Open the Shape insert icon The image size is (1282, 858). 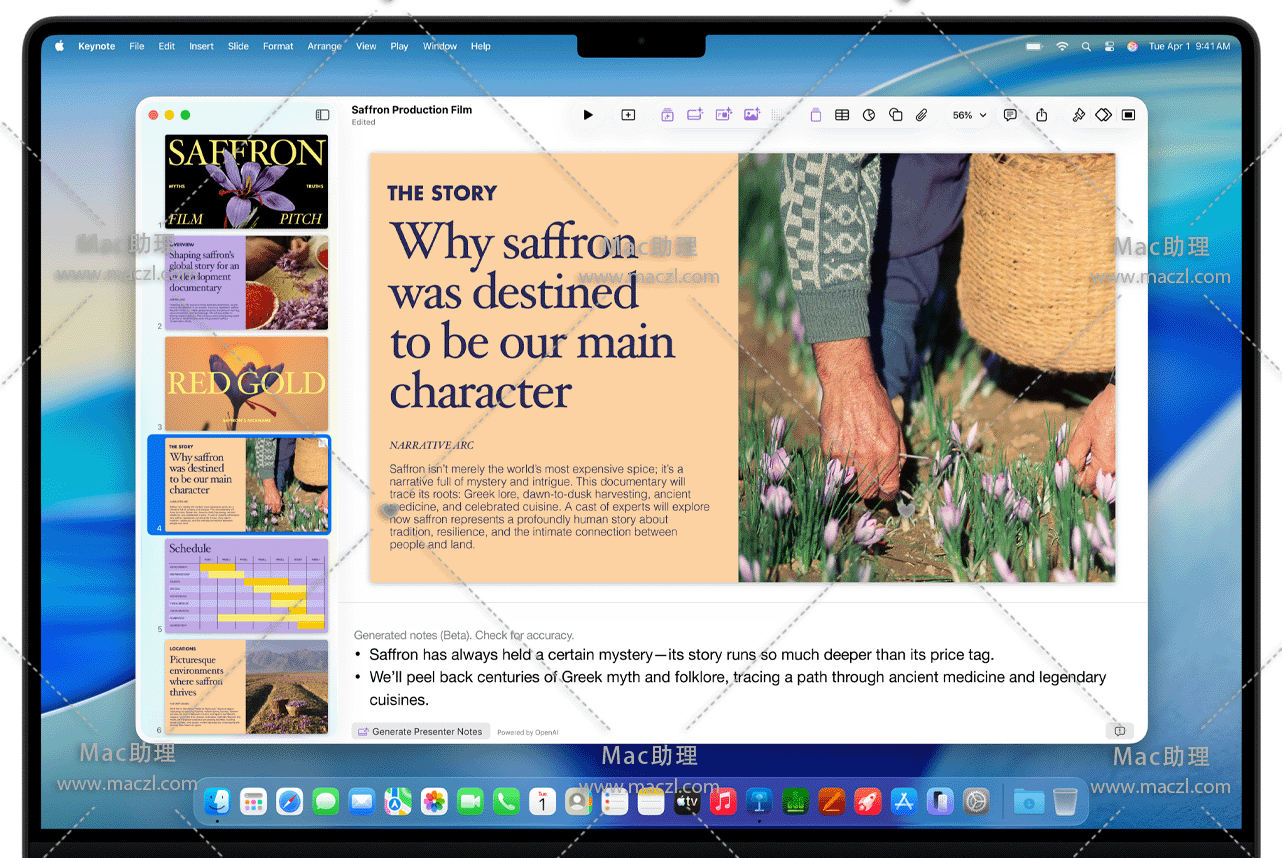coord(896,115)
